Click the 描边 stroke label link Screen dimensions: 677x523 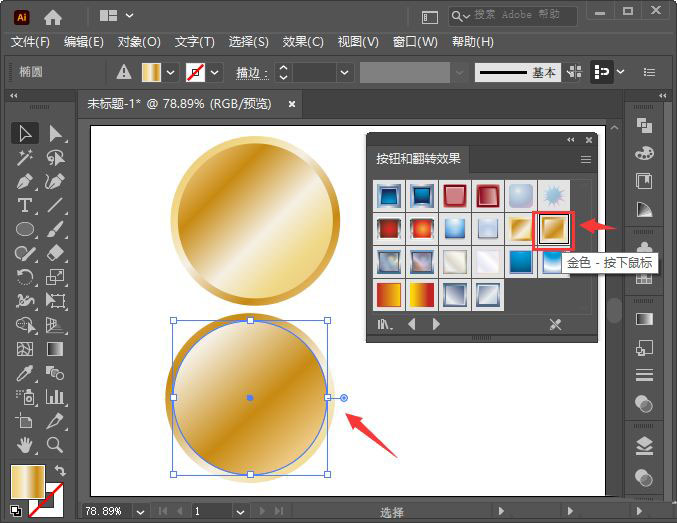252,73
